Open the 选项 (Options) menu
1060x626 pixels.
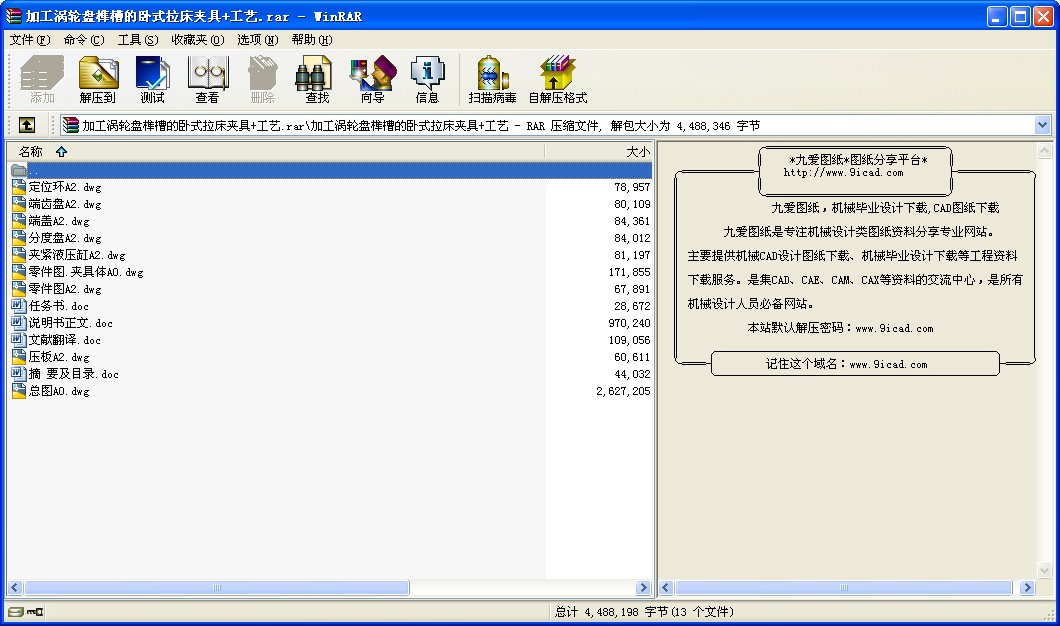point(257,40)
